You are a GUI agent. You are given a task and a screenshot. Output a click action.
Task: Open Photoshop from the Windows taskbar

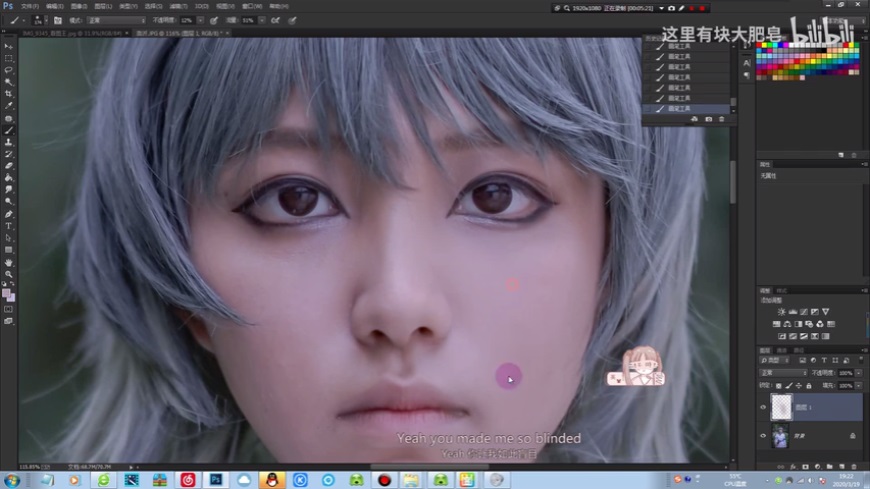point(215,480)
